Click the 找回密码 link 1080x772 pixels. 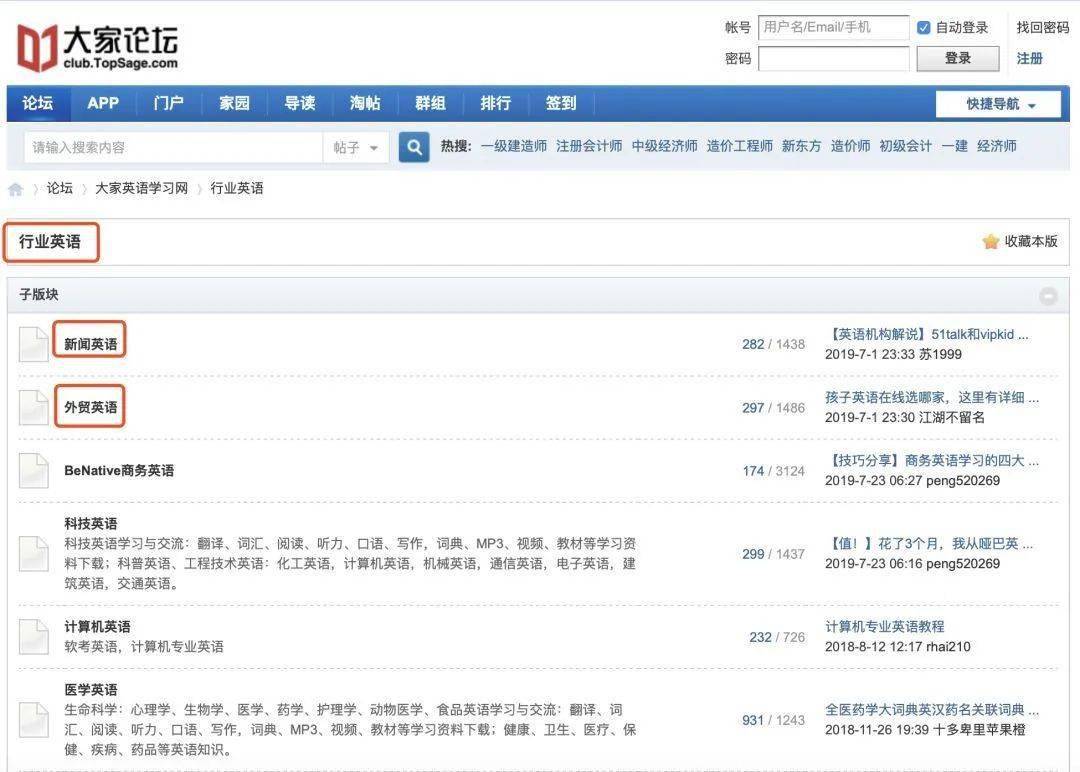[x=1042, y=28]
